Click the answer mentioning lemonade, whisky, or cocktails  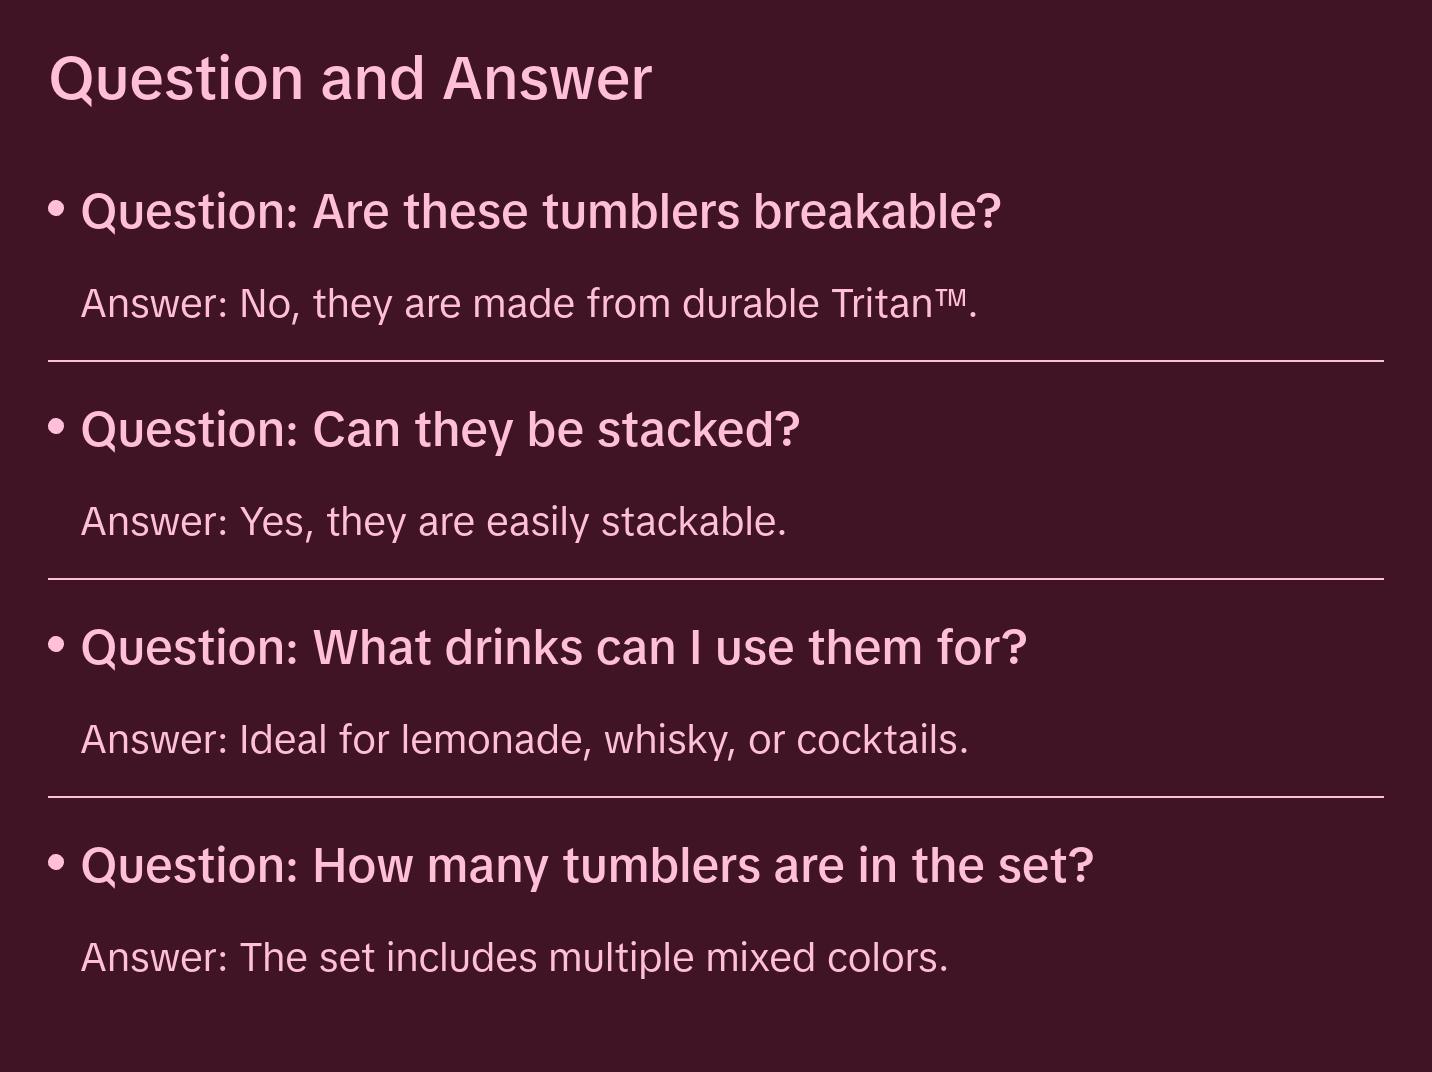(524, 740)
